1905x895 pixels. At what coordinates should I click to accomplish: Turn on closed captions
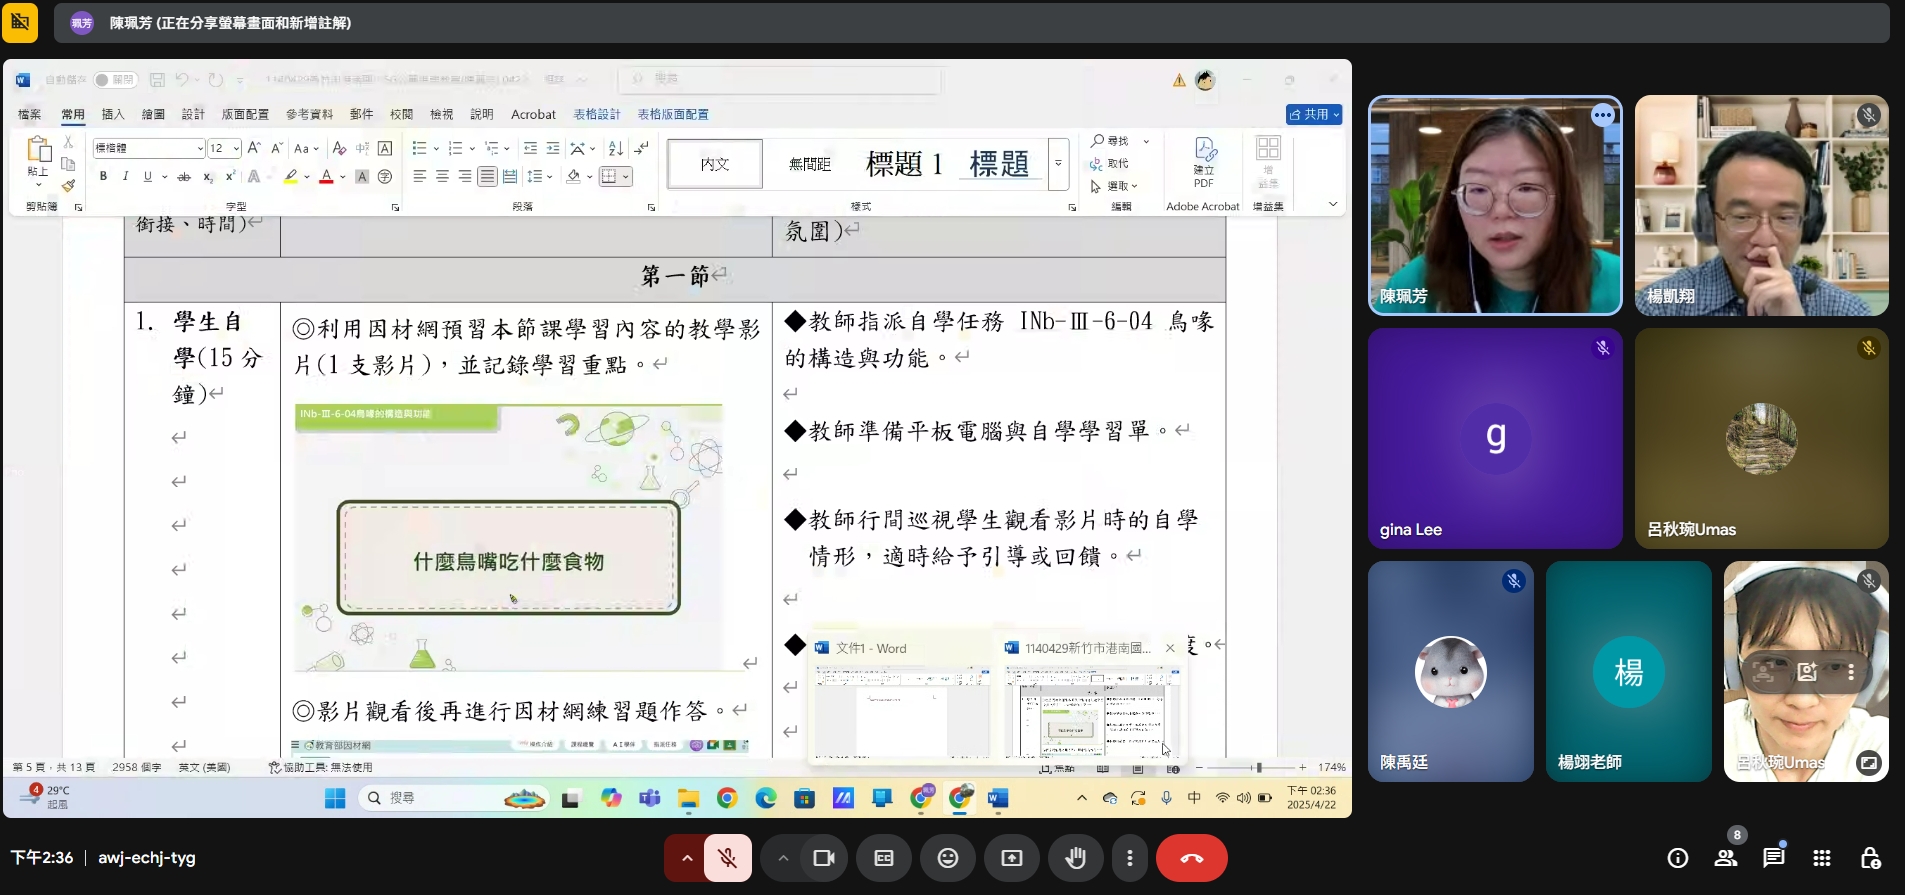tap(883, 858)
